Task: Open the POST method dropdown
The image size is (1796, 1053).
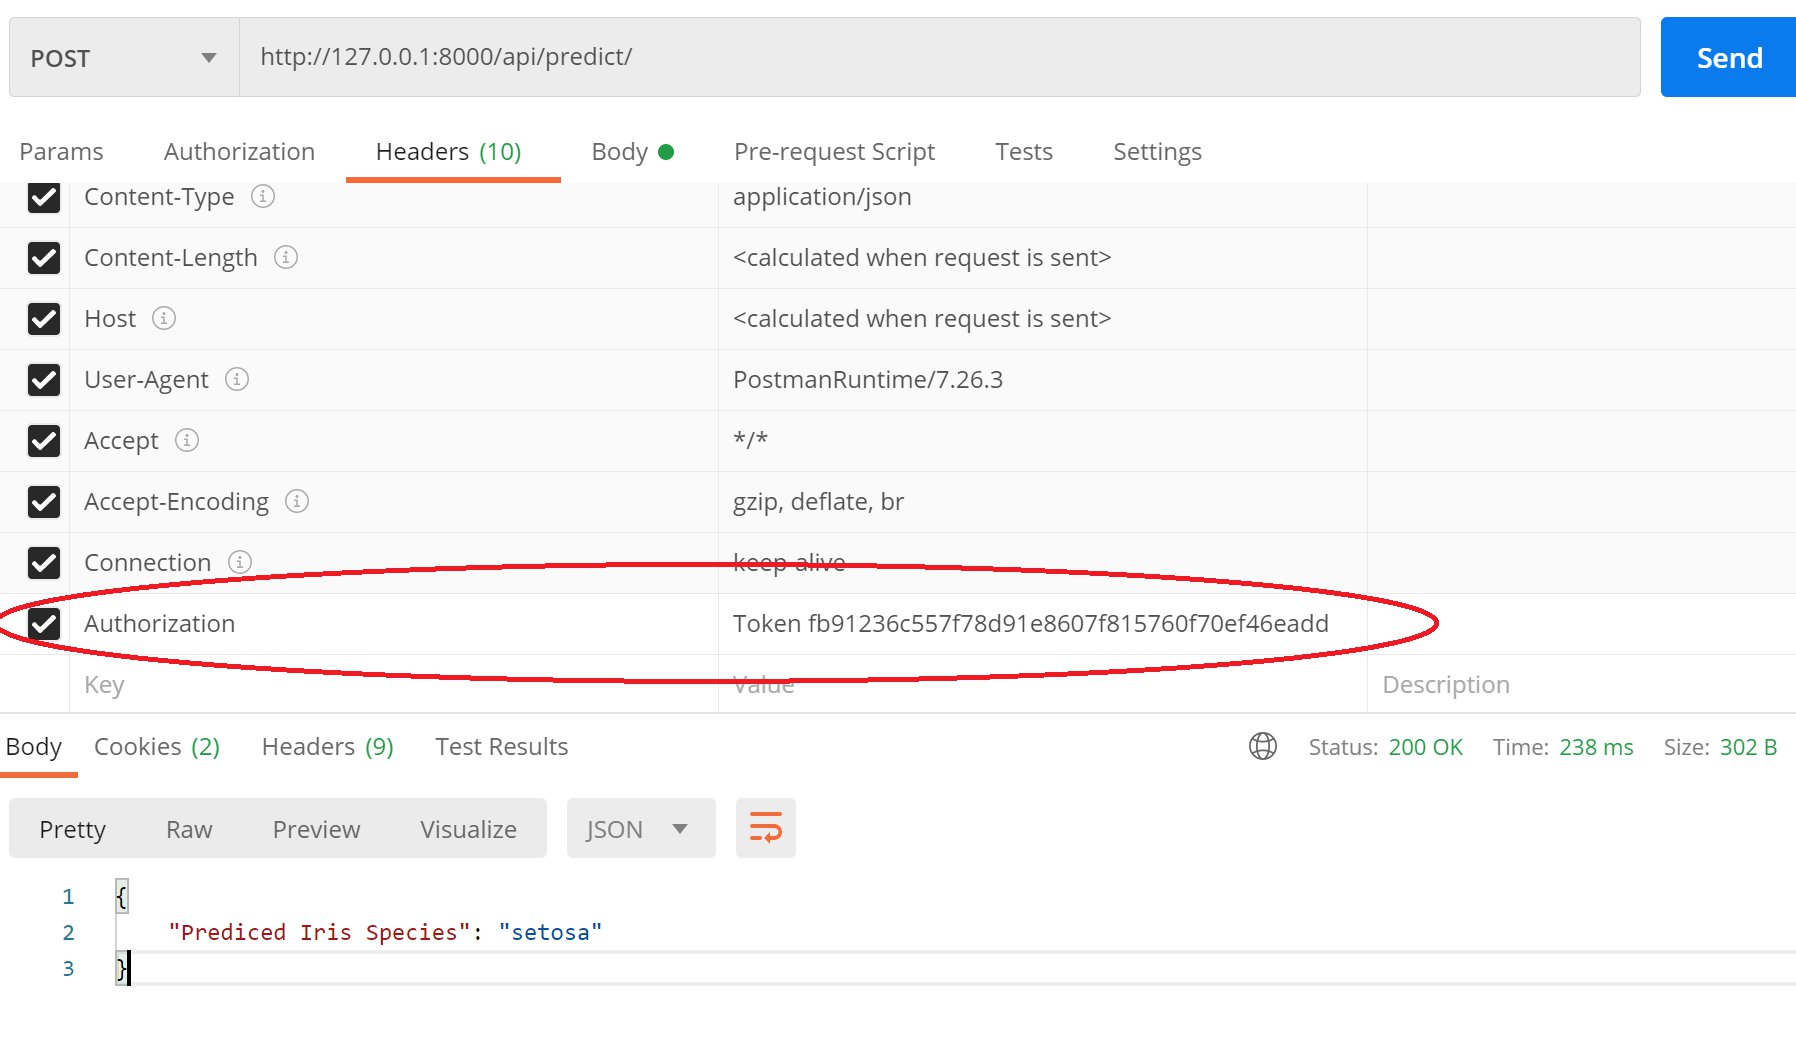Action: pos(124,58)
